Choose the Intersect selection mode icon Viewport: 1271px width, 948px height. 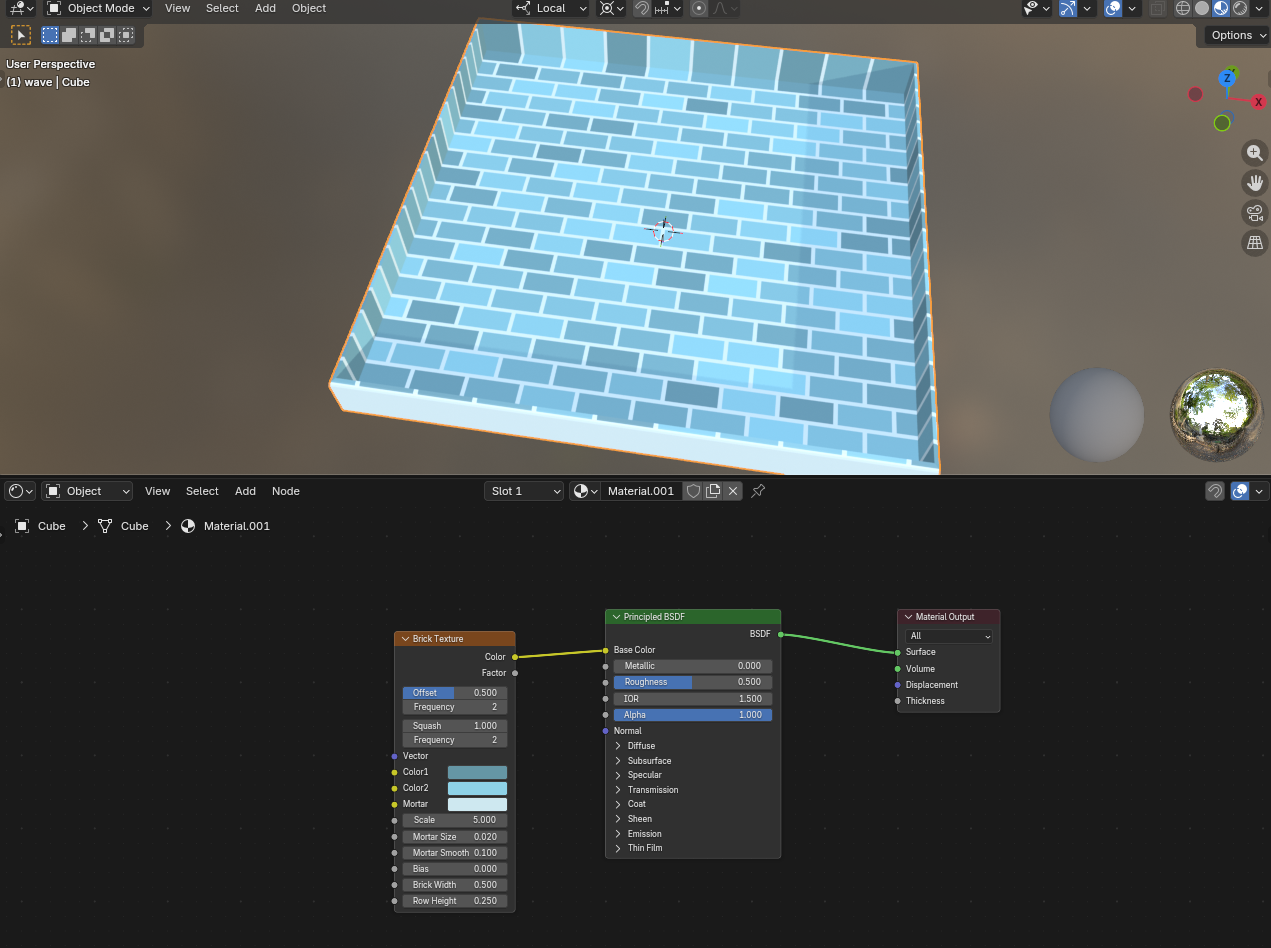126,35
